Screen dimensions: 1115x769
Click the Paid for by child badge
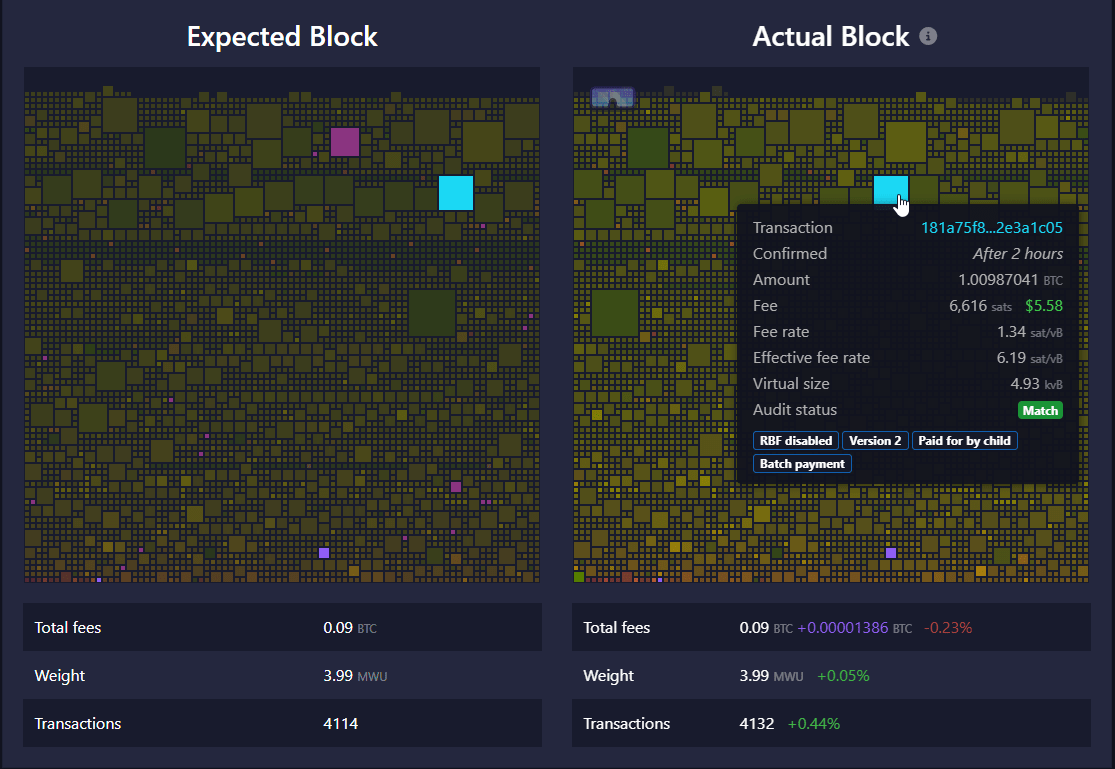(965, 441)
